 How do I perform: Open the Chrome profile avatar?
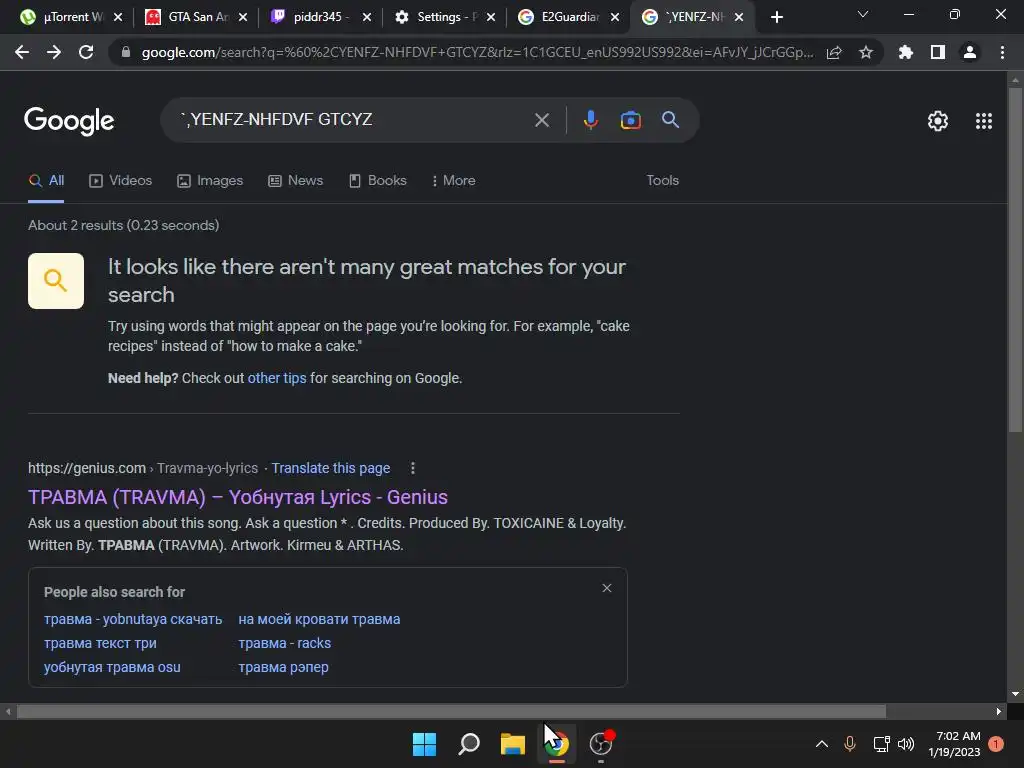970,52
